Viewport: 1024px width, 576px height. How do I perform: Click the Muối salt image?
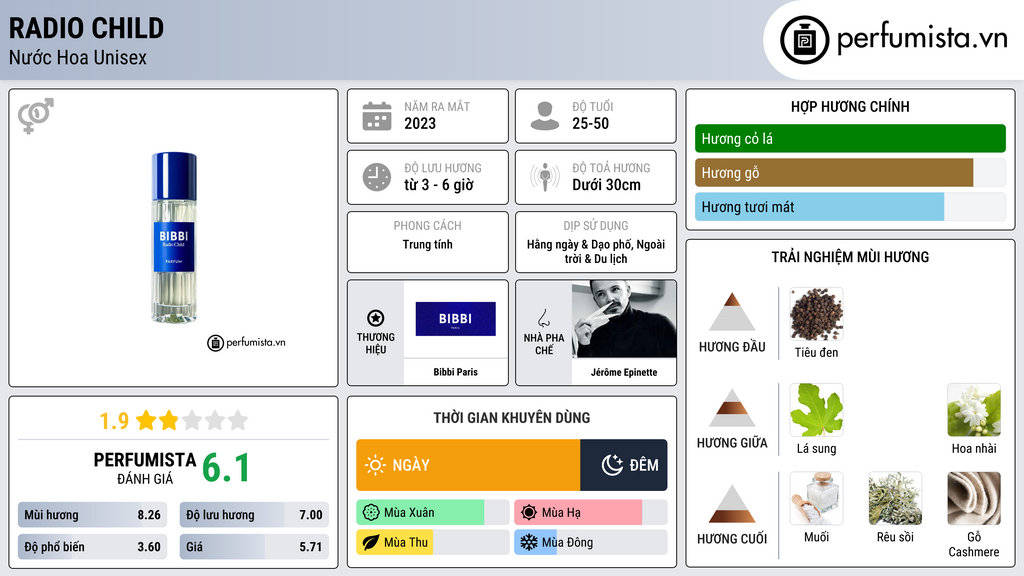pyautogui.click(x=816, y=498)
